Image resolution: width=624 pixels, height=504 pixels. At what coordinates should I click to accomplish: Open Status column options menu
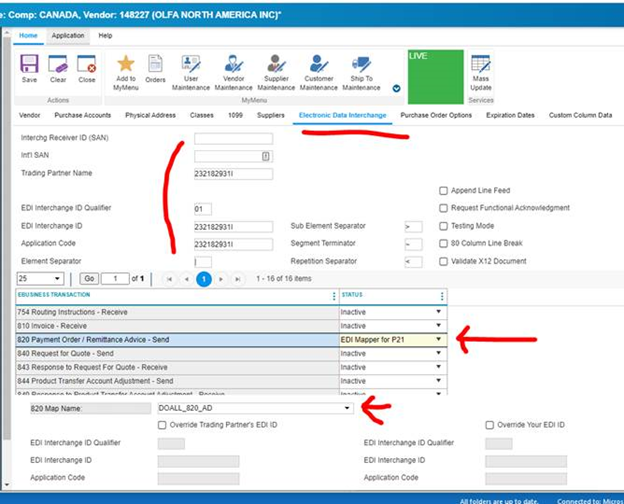[x=441, y=296]
